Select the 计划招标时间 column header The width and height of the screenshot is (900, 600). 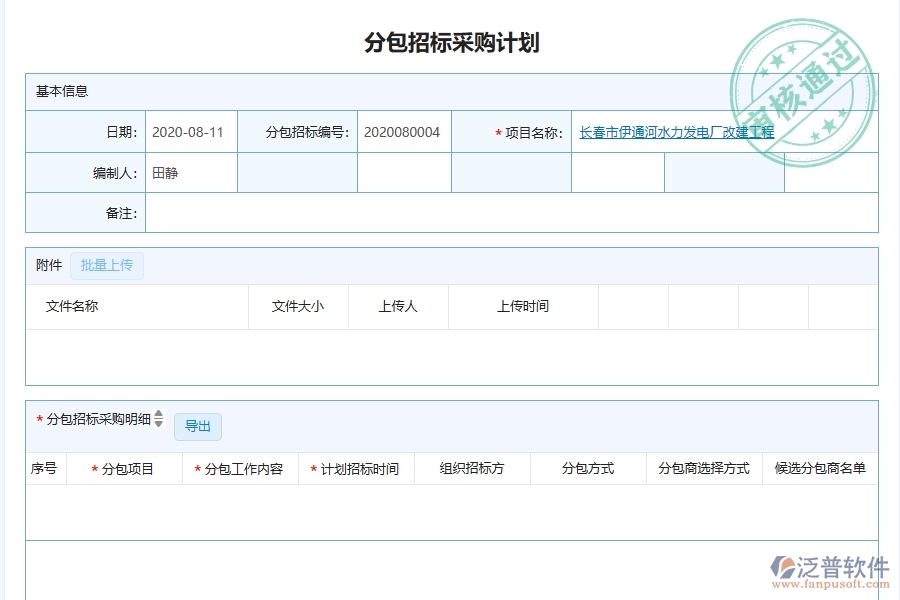[x=356, y=467]
